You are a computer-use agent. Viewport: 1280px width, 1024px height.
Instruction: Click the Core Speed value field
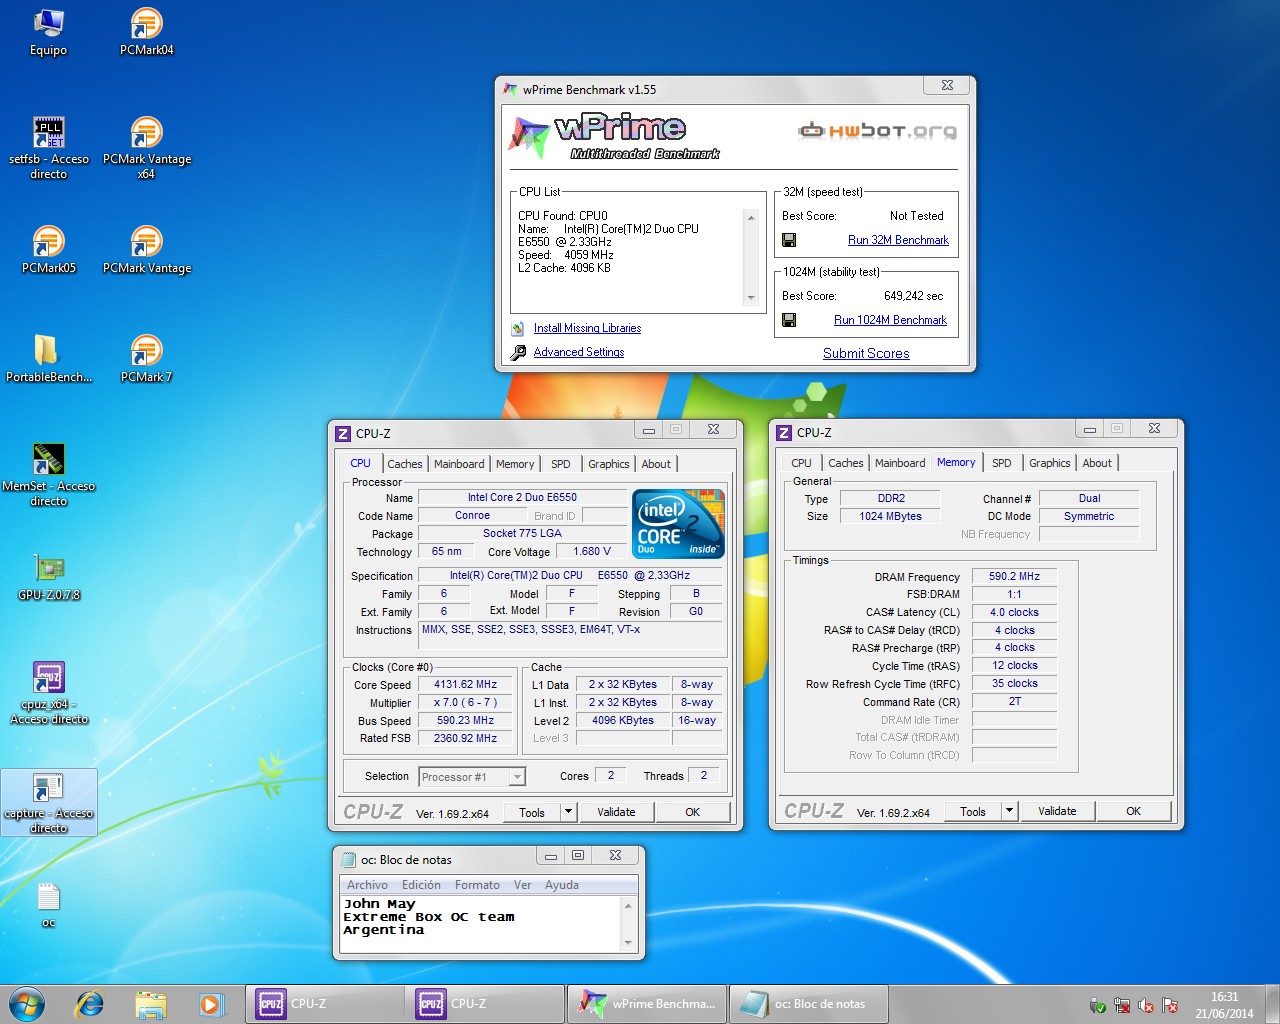465,685
